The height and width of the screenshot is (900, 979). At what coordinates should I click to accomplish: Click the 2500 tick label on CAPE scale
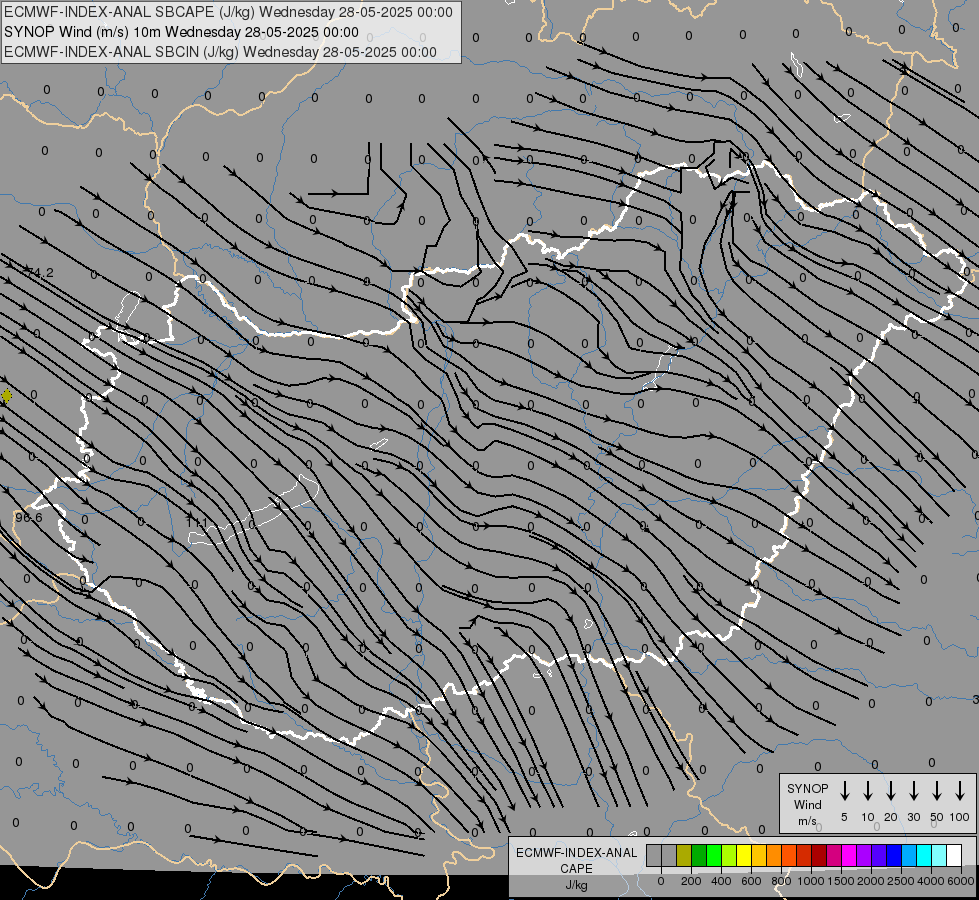(901, 881)
